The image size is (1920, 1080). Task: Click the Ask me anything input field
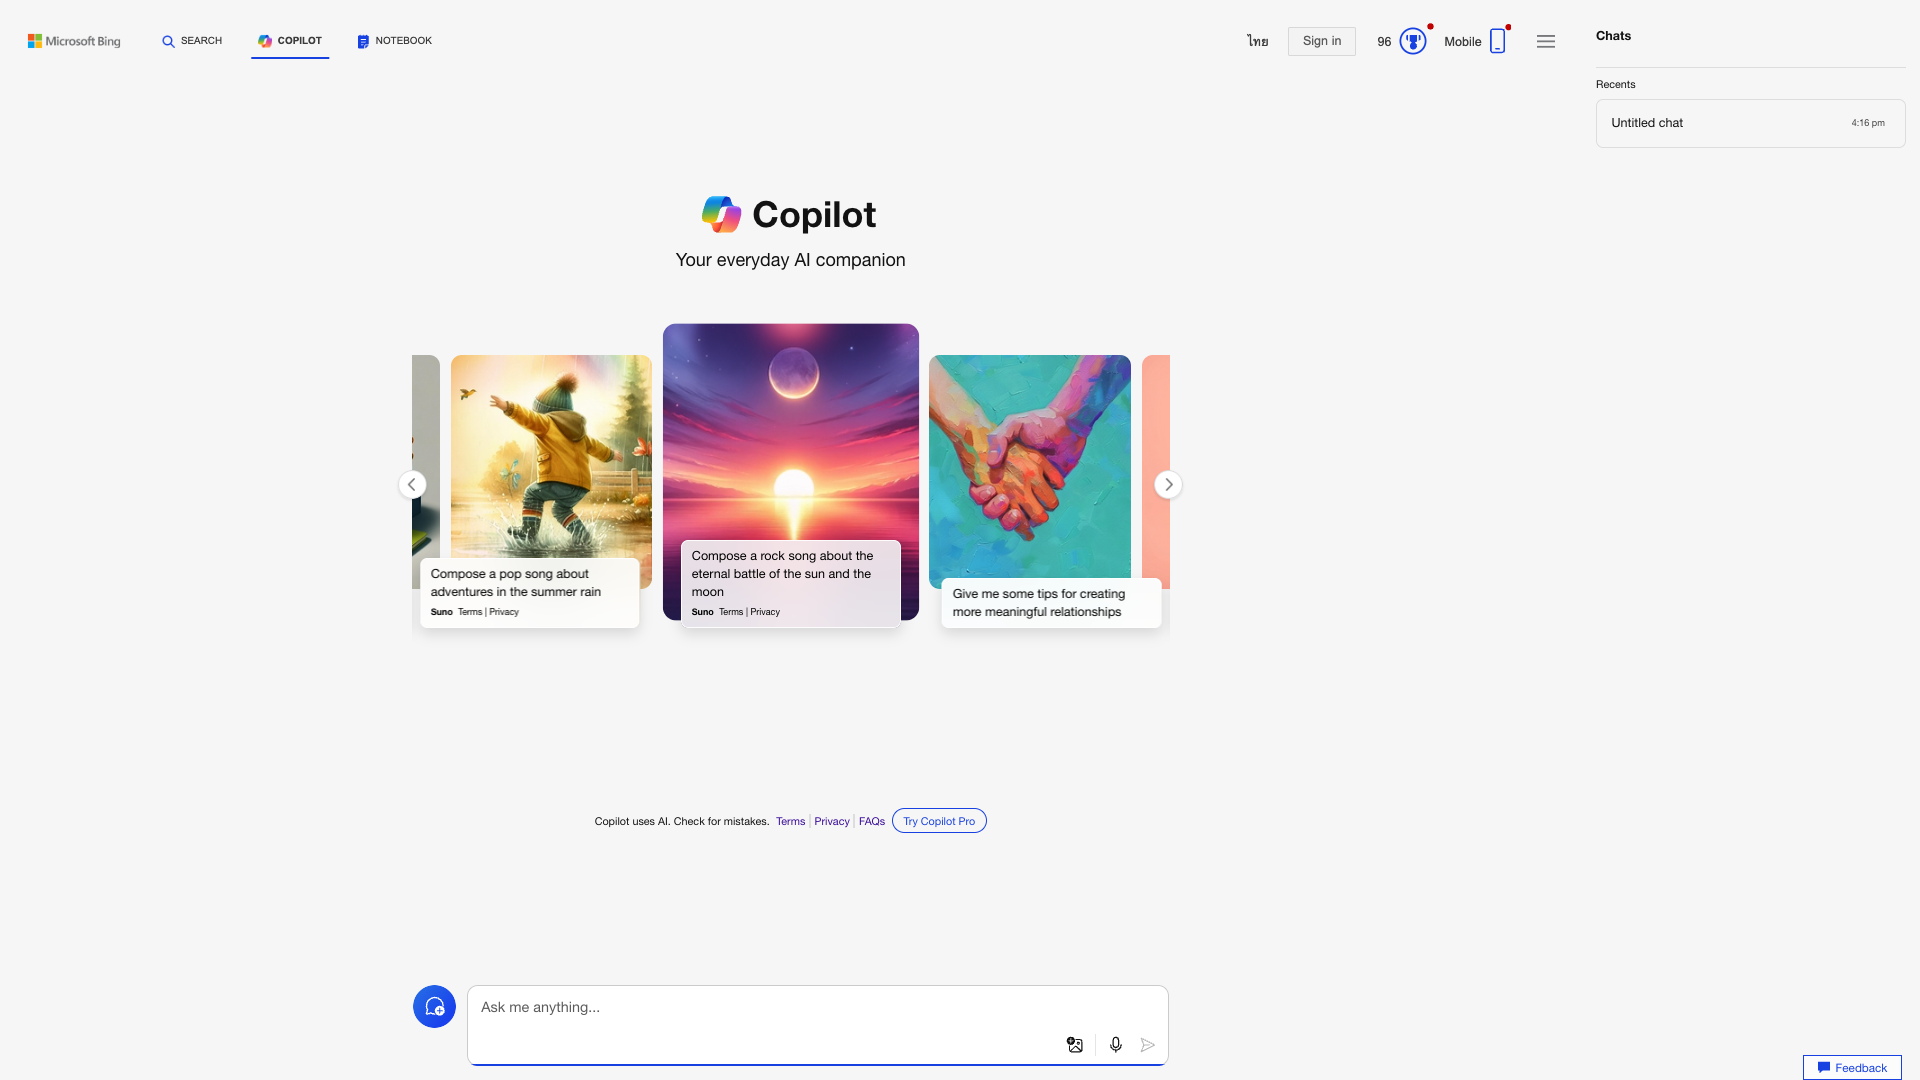818,1007
